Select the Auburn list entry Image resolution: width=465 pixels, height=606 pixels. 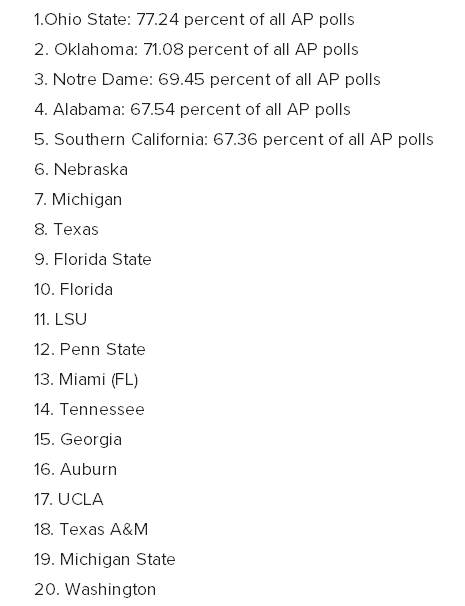pos(75,469)
